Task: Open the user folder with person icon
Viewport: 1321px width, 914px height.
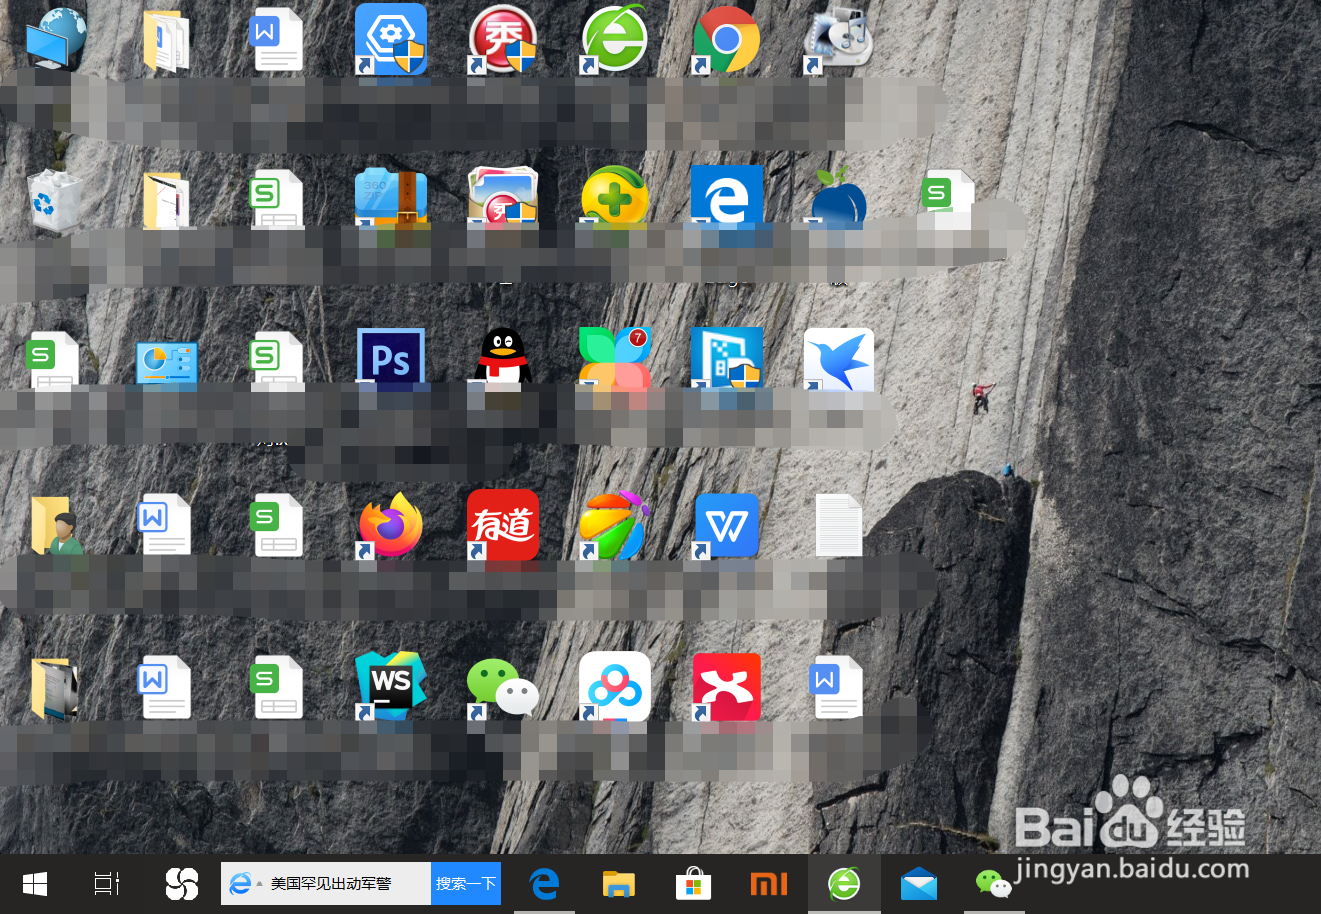Action: (56, 524)
